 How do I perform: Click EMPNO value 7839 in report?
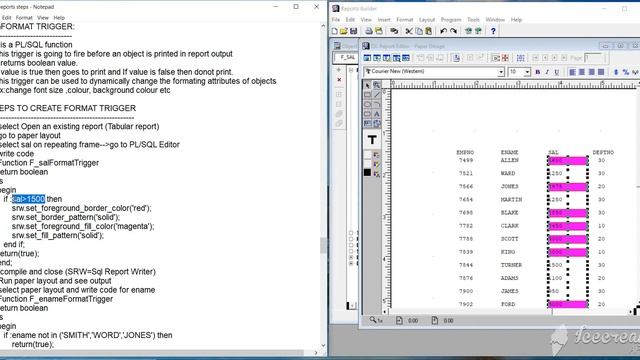click(x=466, y=252)
